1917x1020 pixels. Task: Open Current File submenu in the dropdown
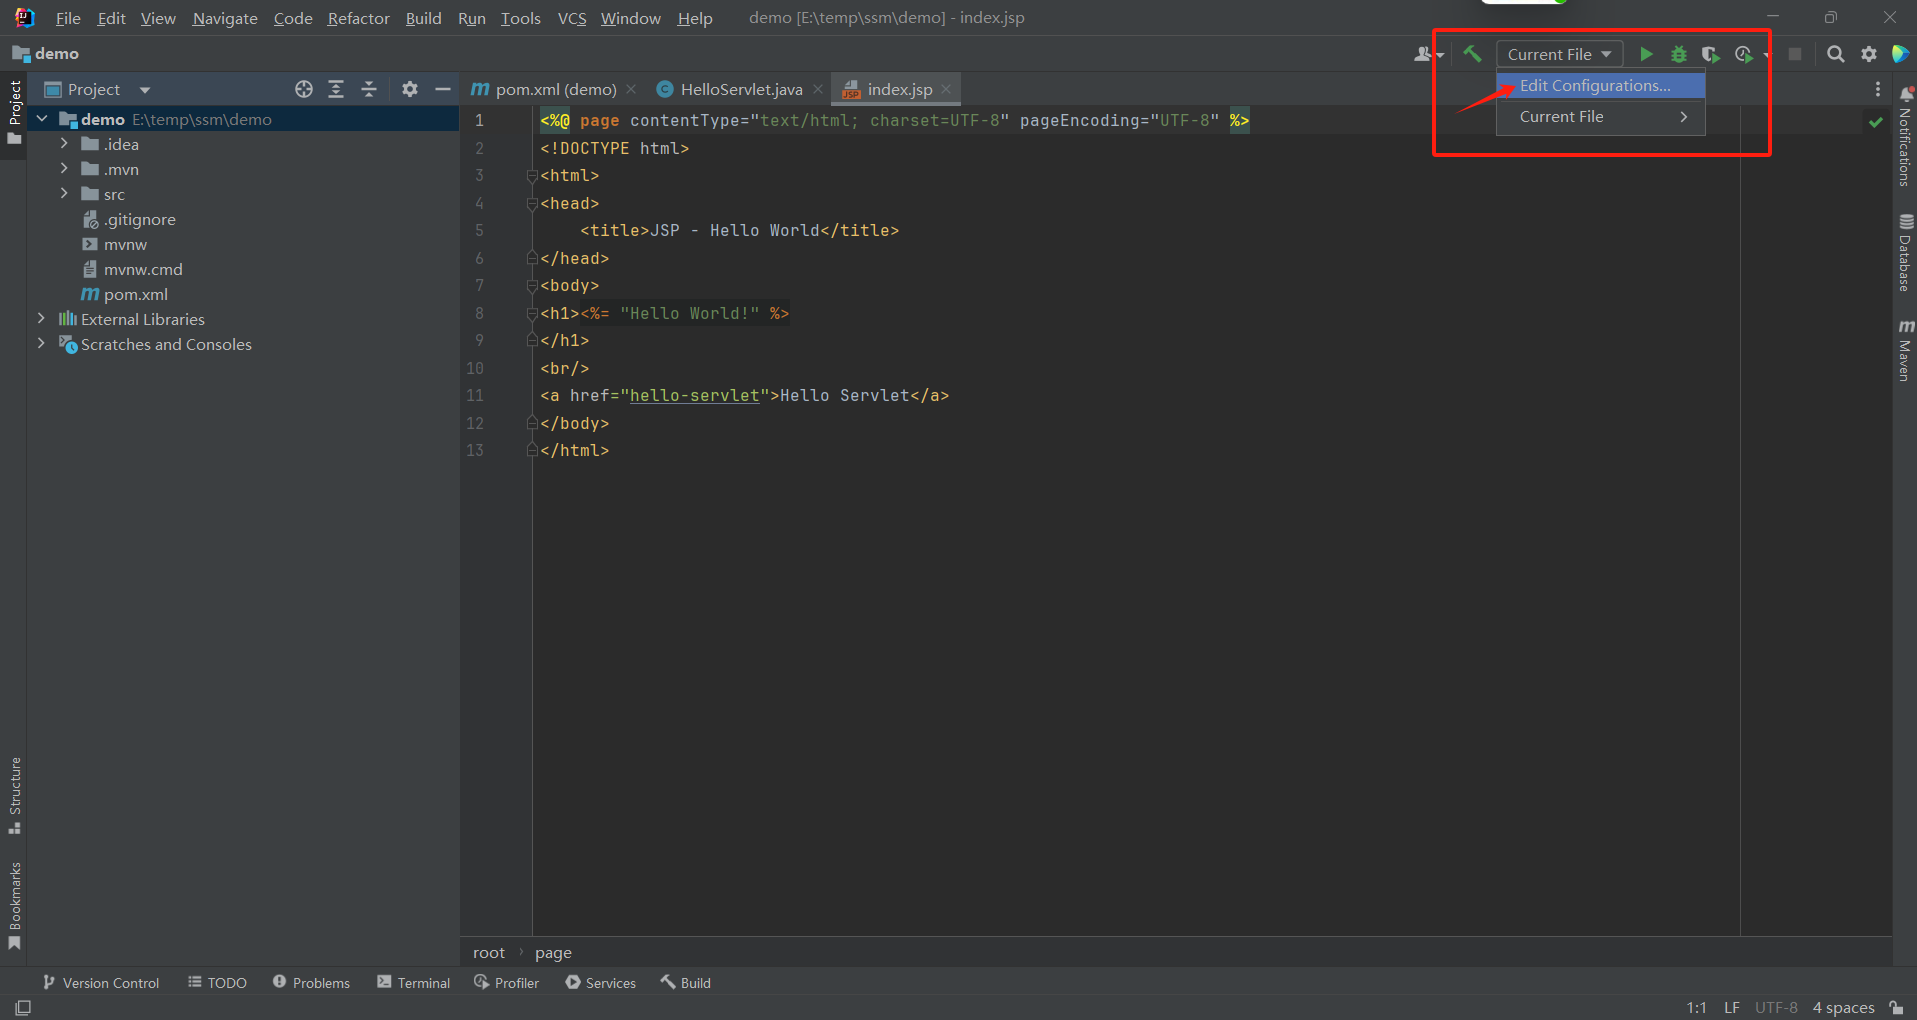coord(1600,117)
